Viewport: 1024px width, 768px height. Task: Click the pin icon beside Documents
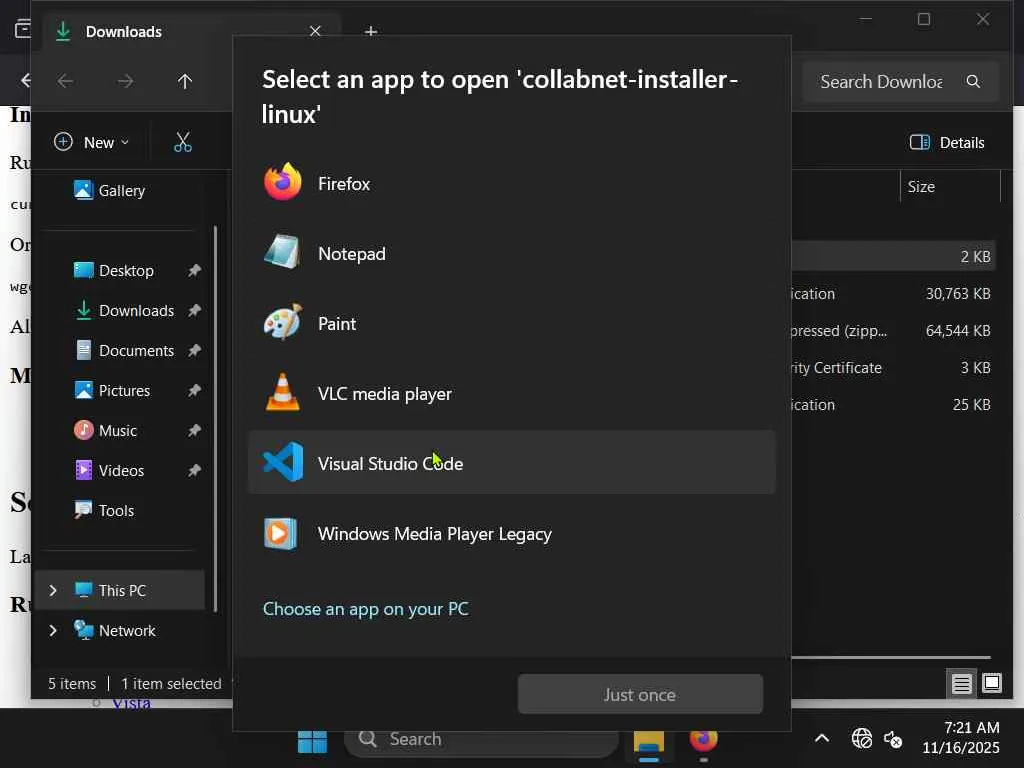point(194,350)
